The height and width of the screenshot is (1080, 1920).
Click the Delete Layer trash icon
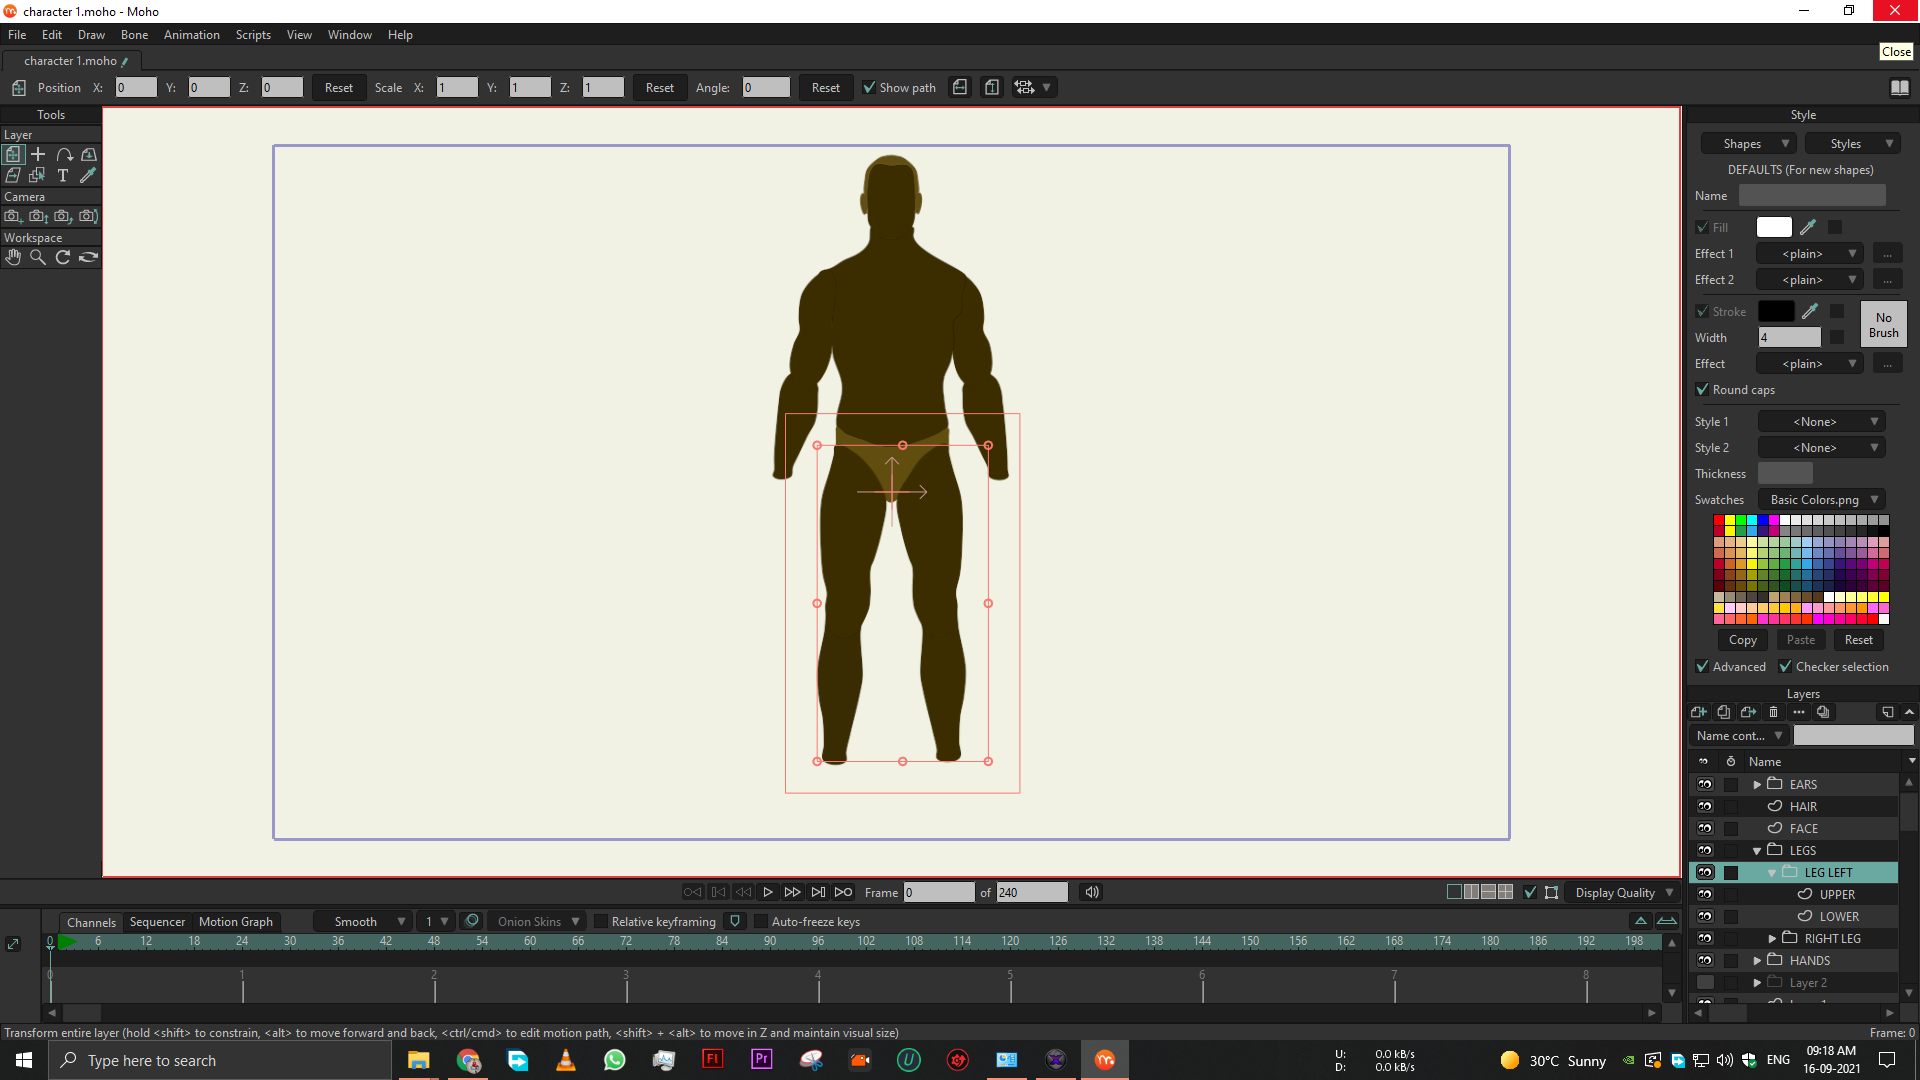click(x=1774, y=712)
